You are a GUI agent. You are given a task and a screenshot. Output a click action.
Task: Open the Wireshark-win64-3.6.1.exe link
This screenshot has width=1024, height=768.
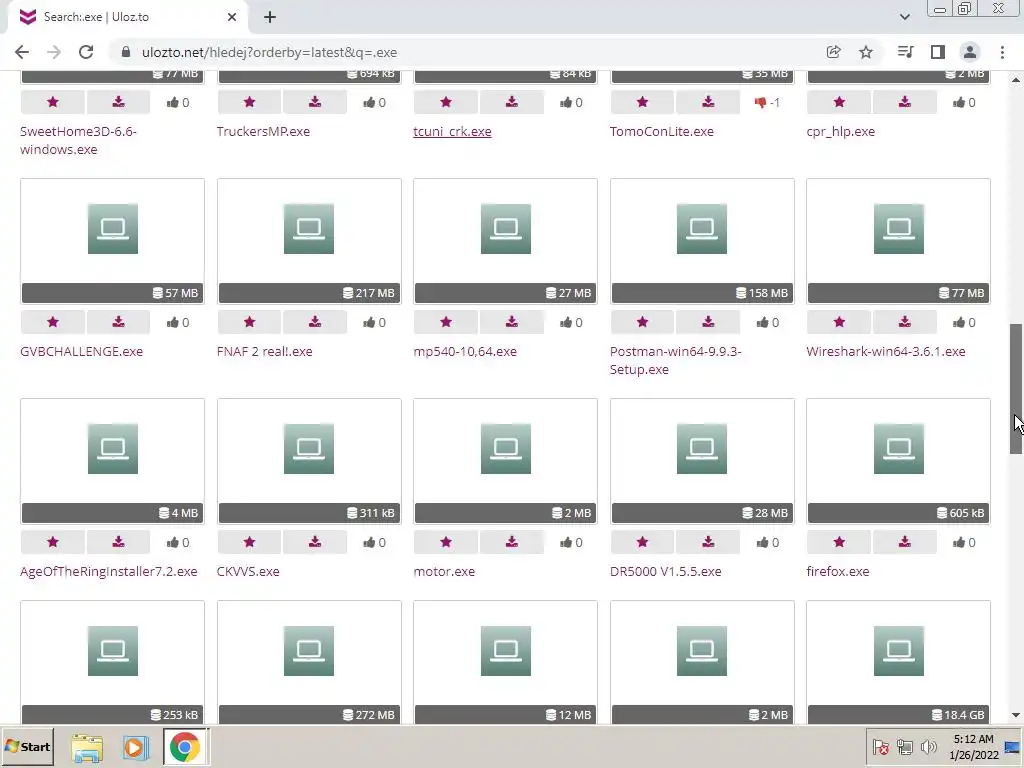pos(886,351)
